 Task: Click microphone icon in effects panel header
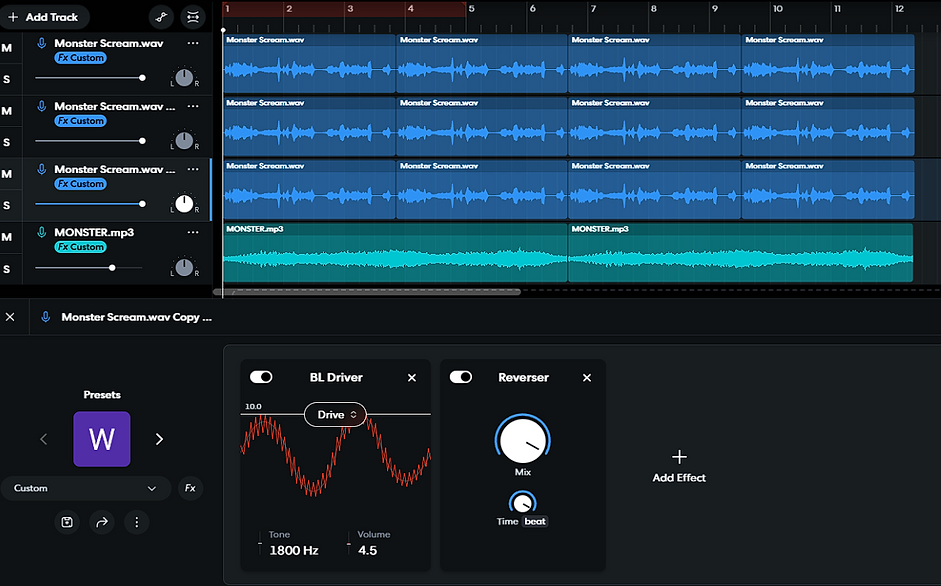click(x=46, y=317)
